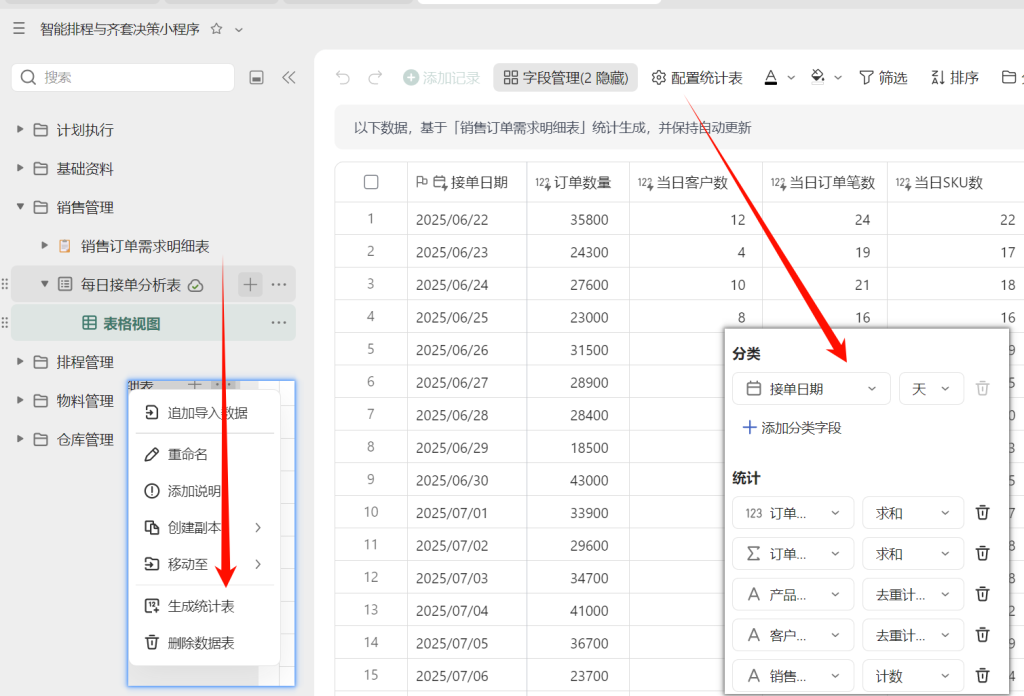Open 创建副本 submenu
This screenshot has height=696, width=1024.
click(204, 527)
